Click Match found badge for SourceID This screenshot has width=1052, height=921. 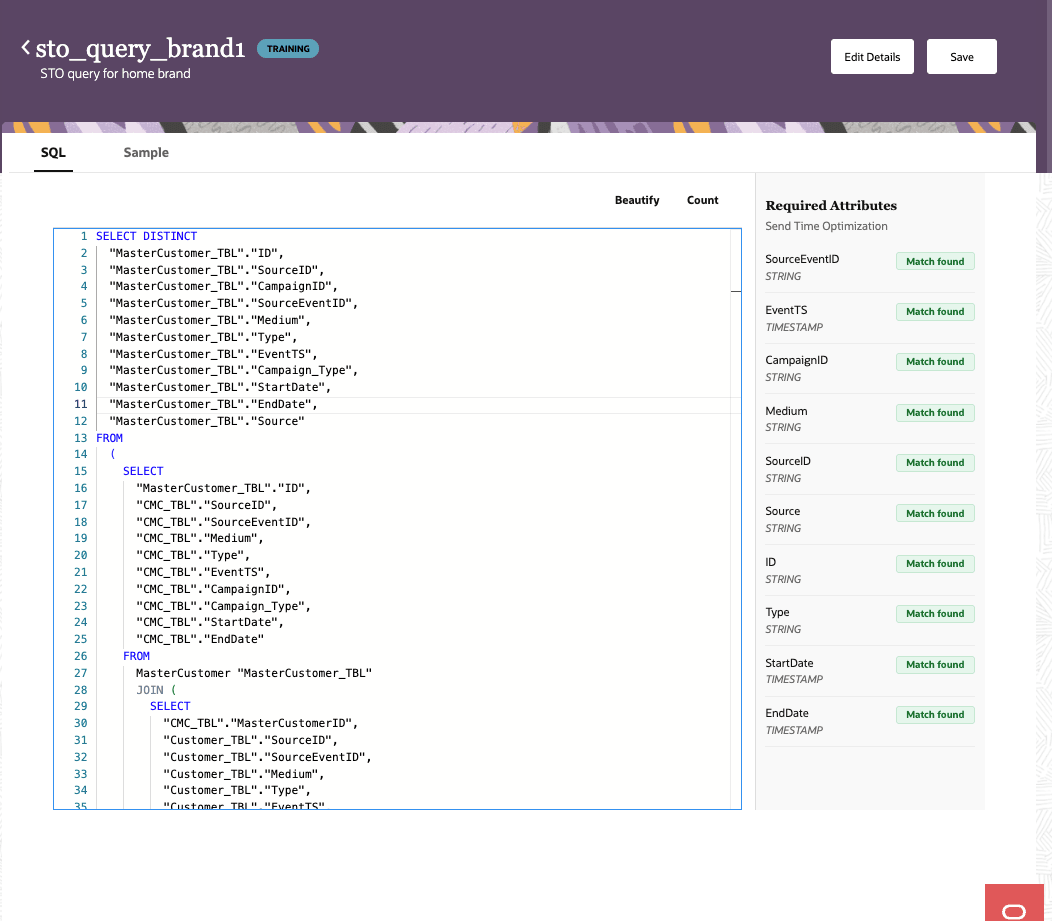935,463
